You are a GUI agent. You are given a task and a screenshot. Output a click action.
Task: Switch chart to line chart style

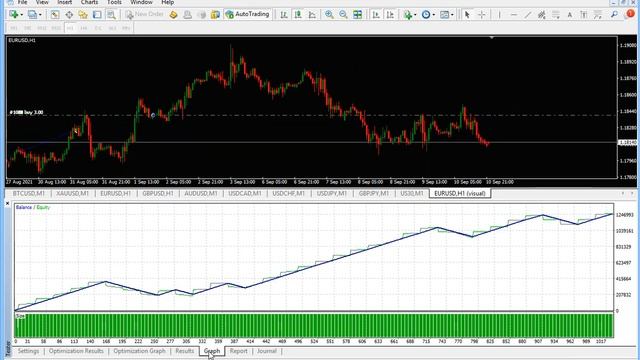pyautogui.click(x=312, y=15)
